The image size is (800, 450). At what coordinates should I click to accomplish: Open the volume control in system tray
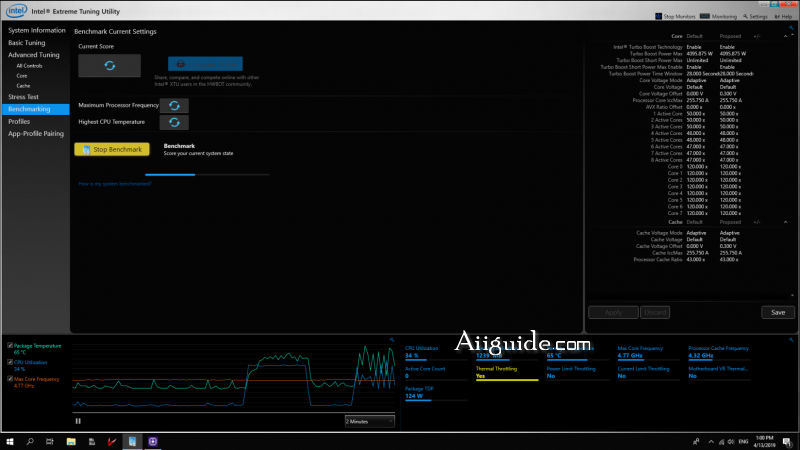731,442
